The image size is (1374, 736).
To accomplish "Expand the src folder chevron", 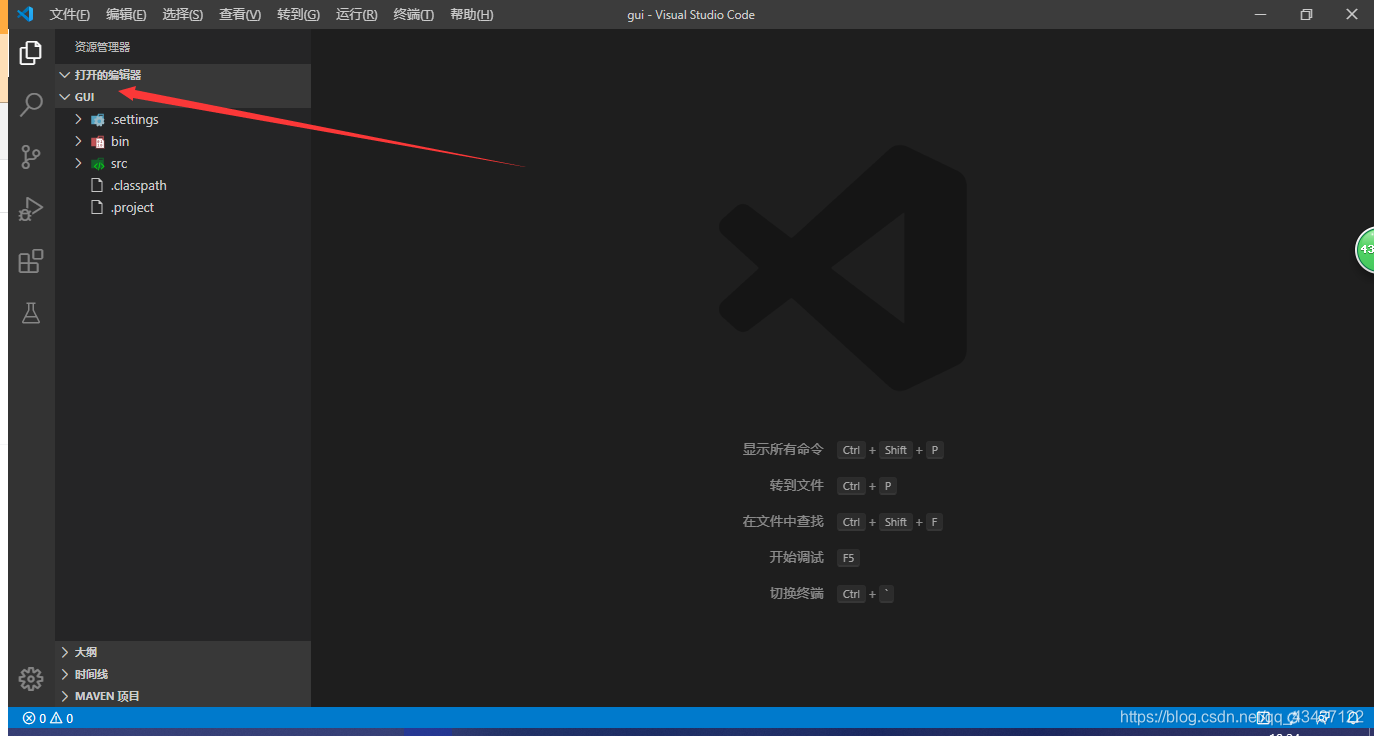I will tap(78, 163).
